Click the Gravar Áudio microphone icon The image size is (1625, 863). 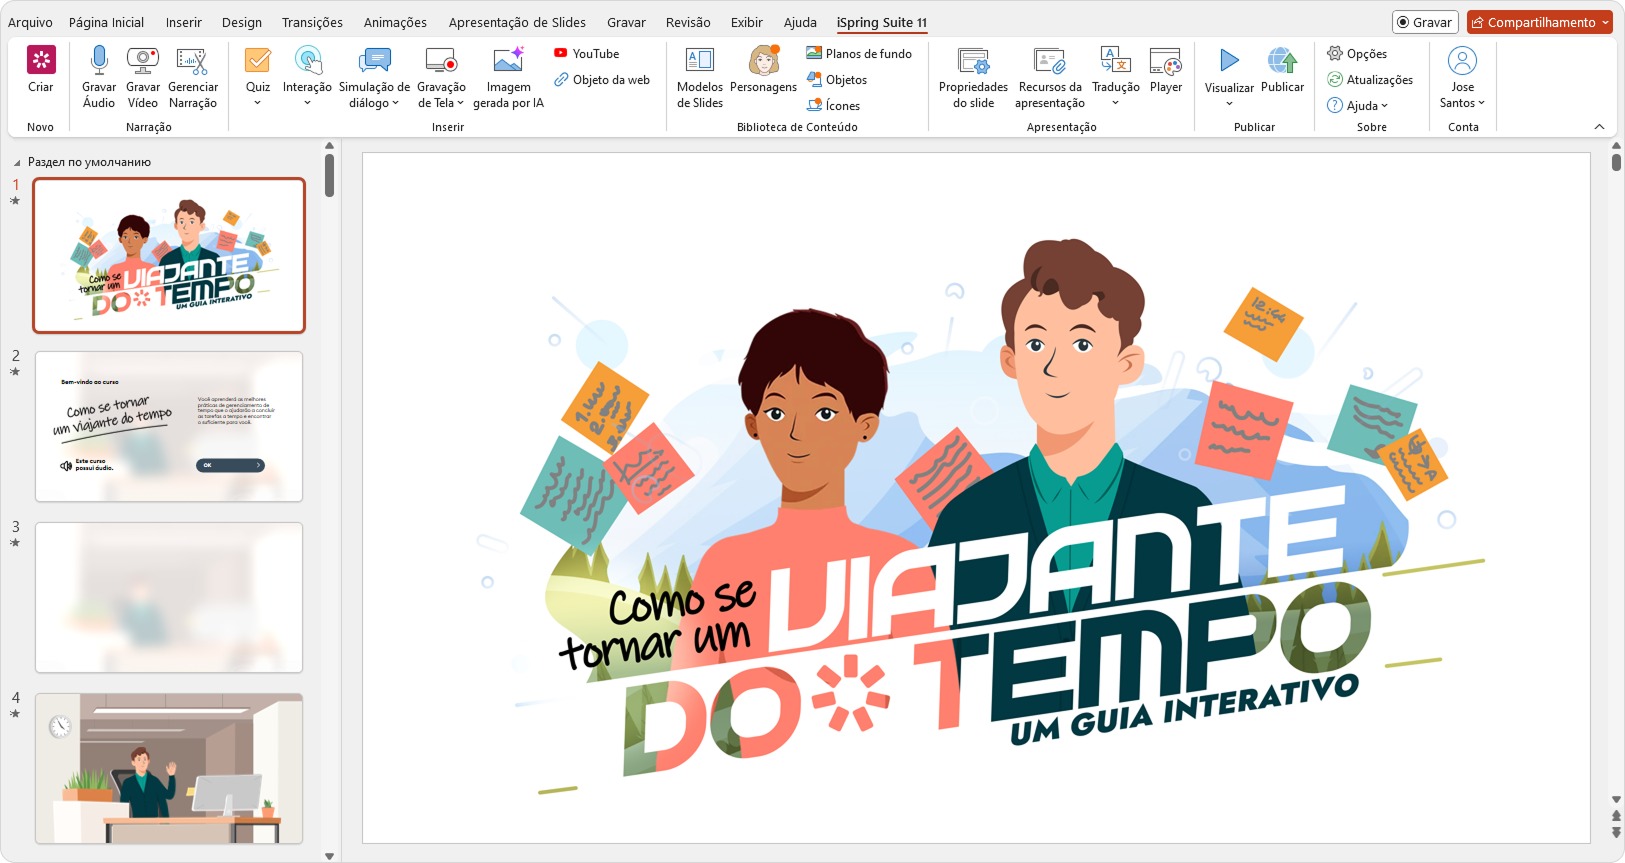pyautogui.click(x=98, y=62)
